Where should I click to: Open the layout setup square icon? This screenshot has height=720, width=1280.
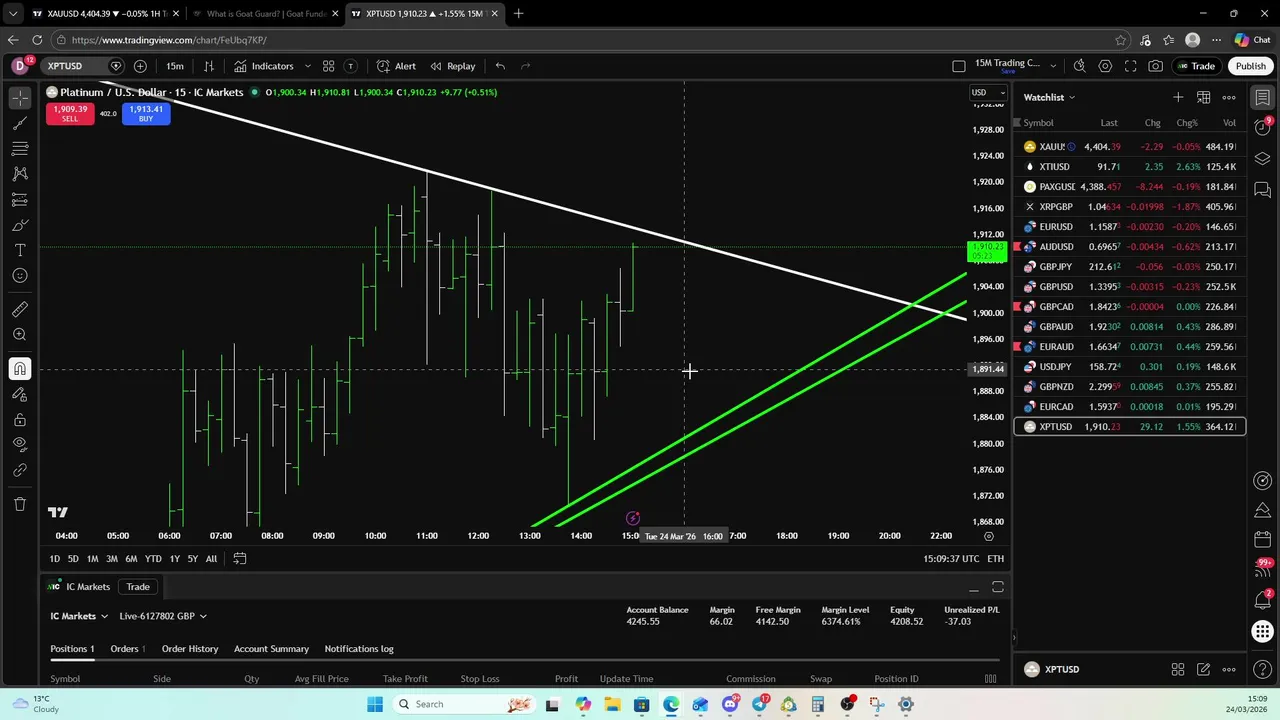coord(958,66)
